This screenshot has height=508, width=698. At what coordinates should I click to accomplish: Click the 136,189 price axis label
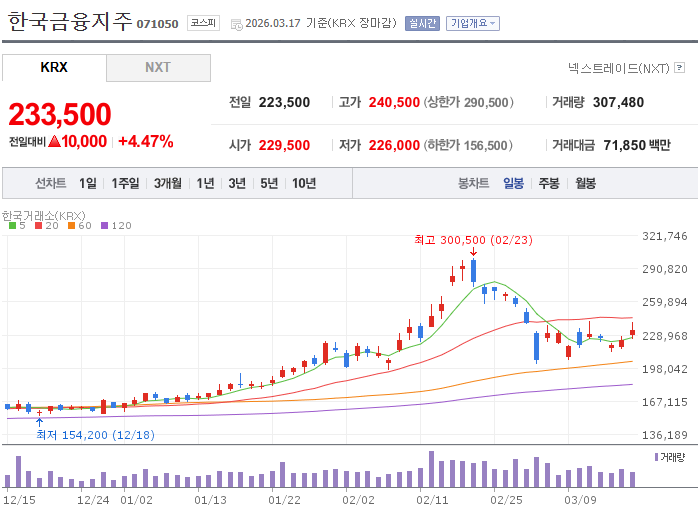point(665,435)
